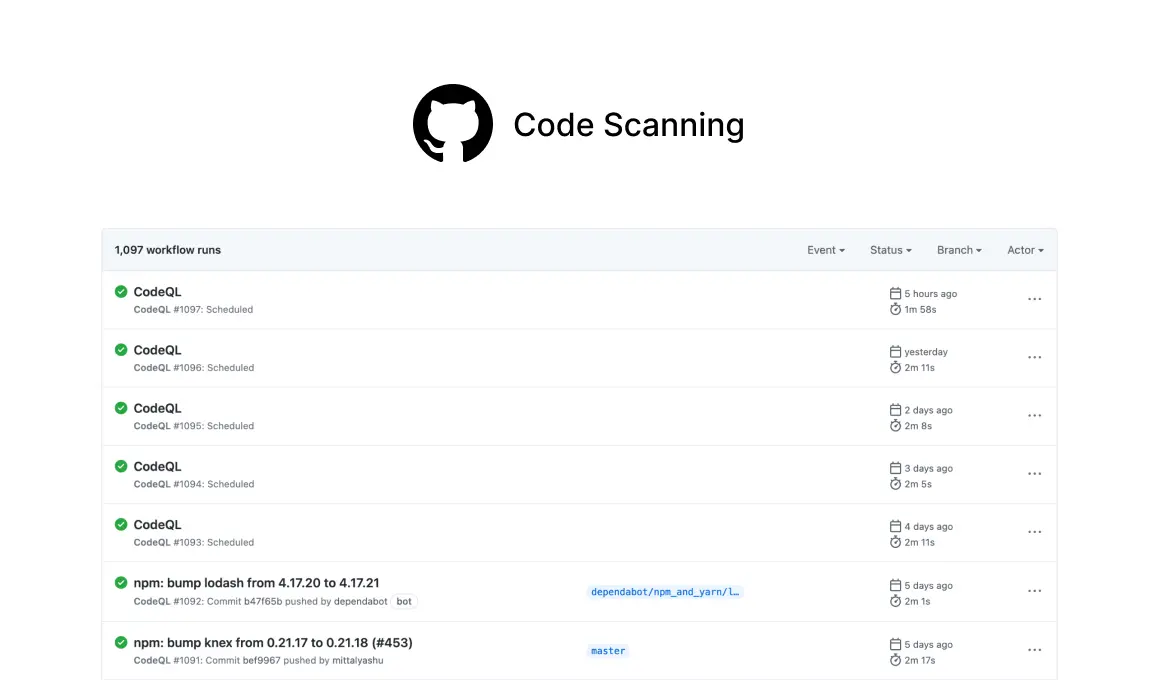Screen dimensions: 1160x680
Task: Open the kebab menu for CodeQL #1093
Action: pos(1034,532)
